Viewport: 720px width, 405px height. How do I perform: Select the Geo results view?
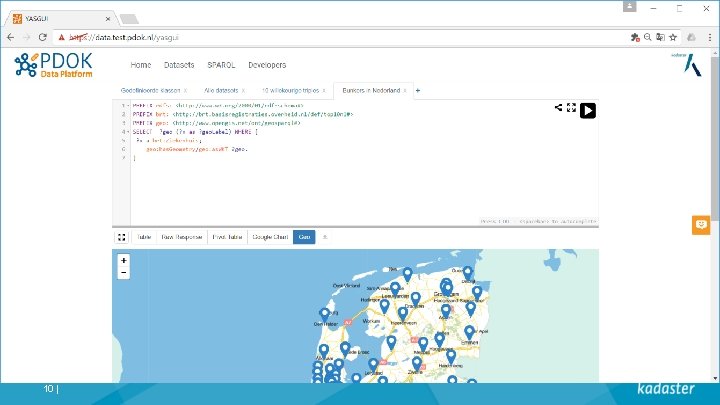point(304,237)
